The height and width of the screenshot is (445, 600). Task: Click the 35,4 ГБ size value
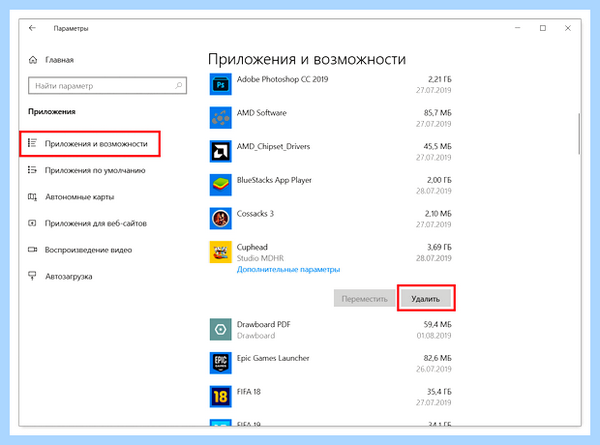pyautogui.click(x=439, y=392)
